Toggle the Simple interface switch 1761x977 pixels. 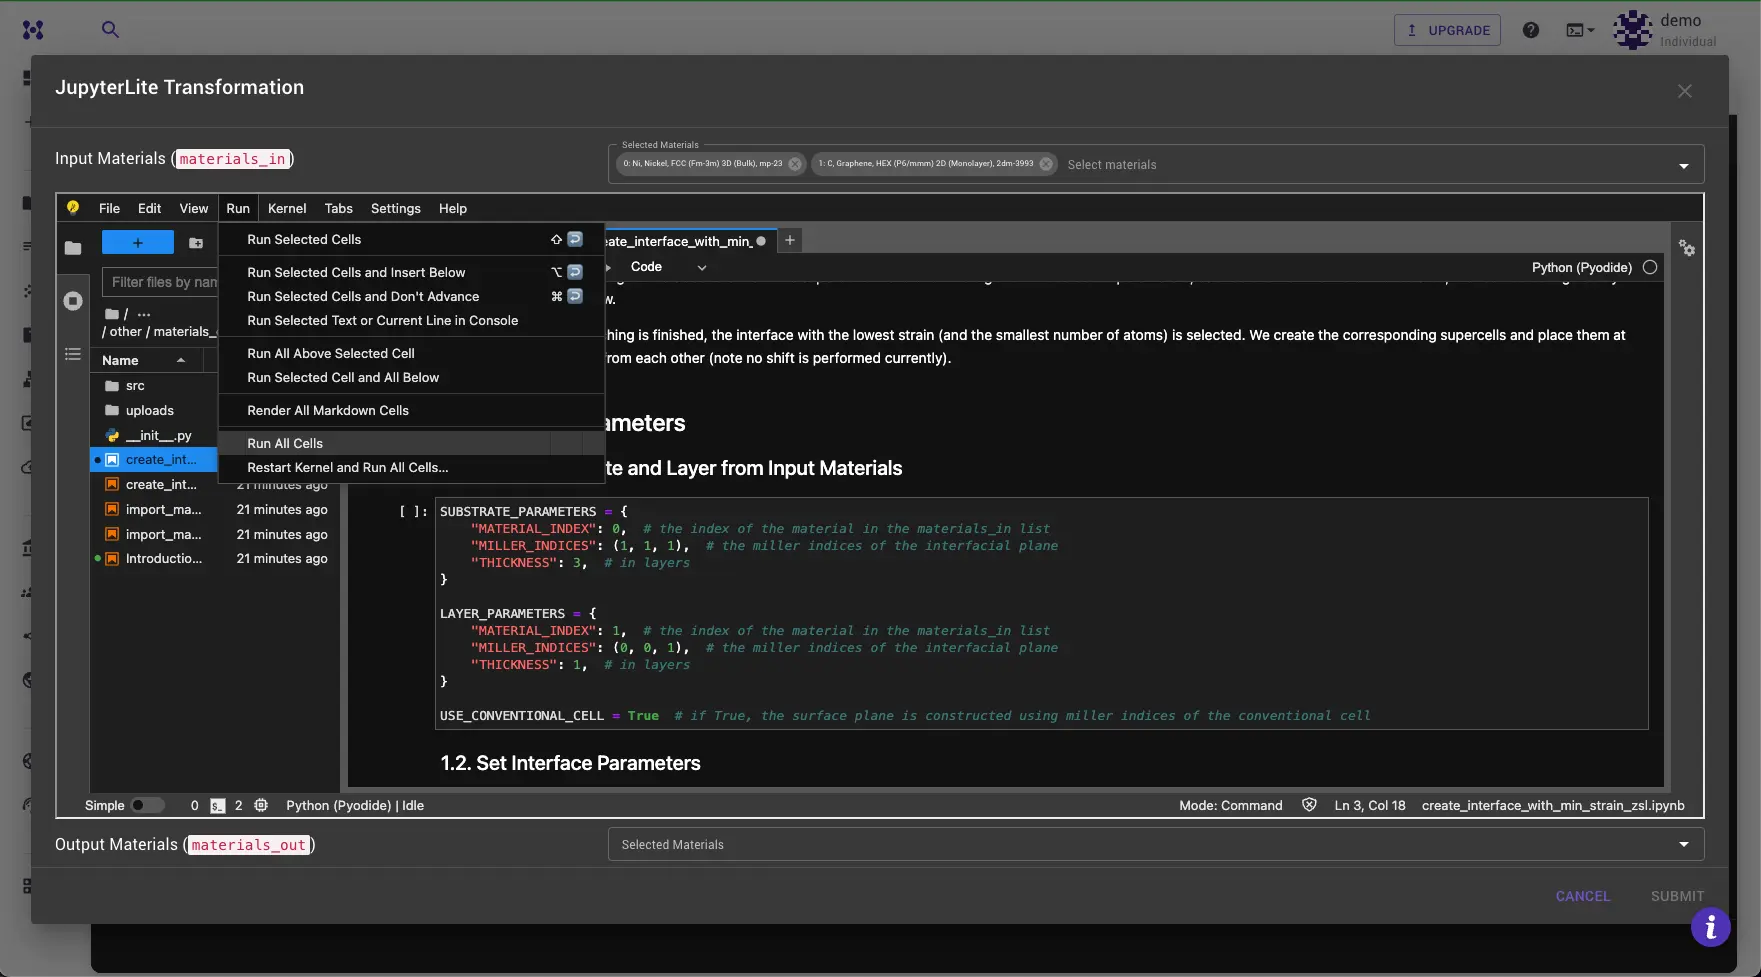(x=148, y=805)
